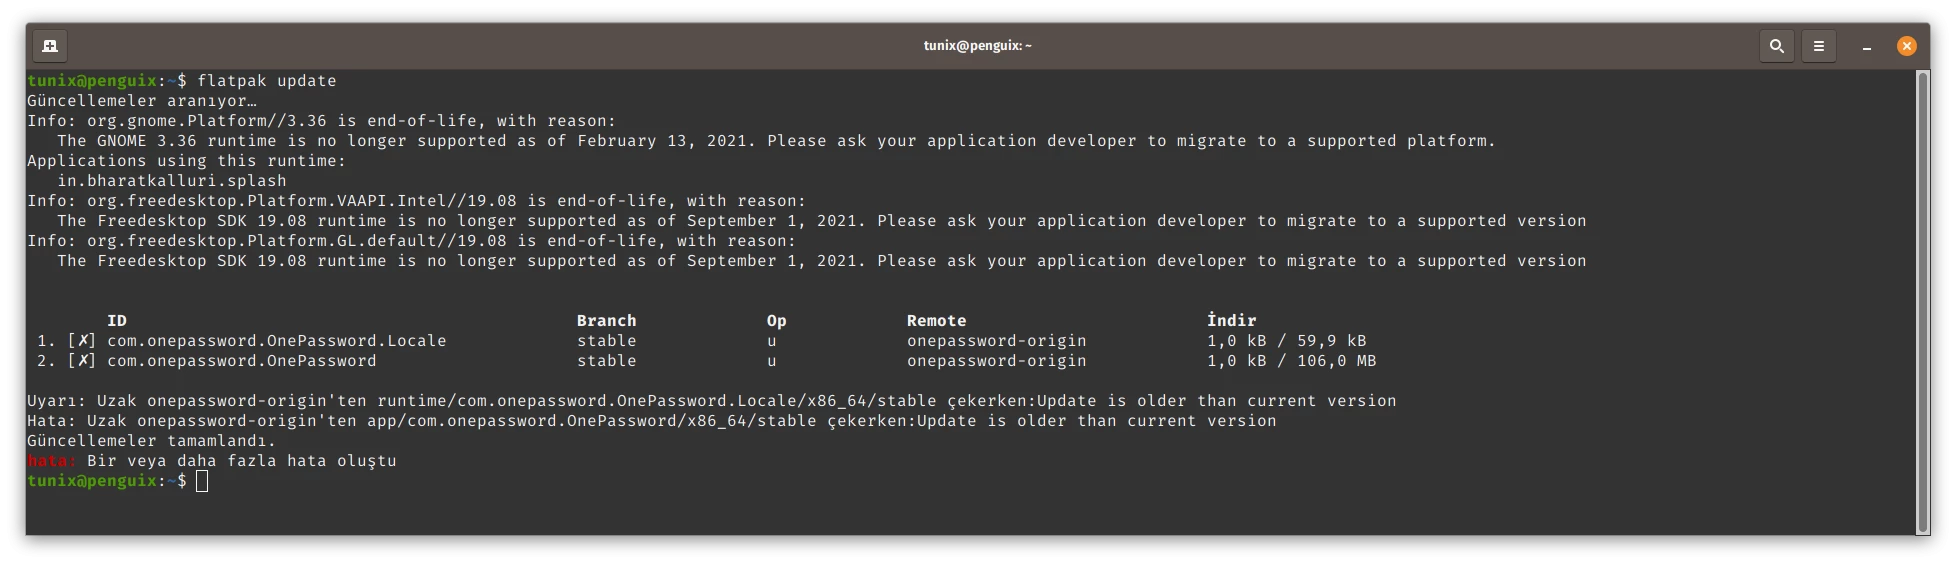
Task: Click the last prompt's cursor block
Action: click(x=202, y=481)
